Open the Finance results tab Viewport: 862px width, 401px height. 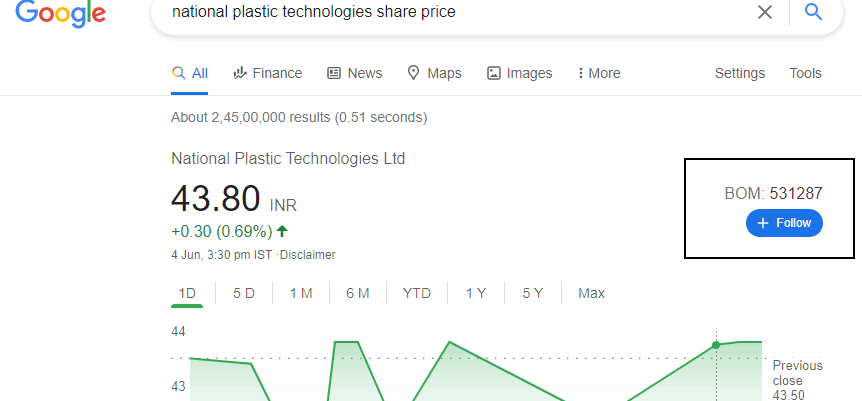click(x=268, y=73)
